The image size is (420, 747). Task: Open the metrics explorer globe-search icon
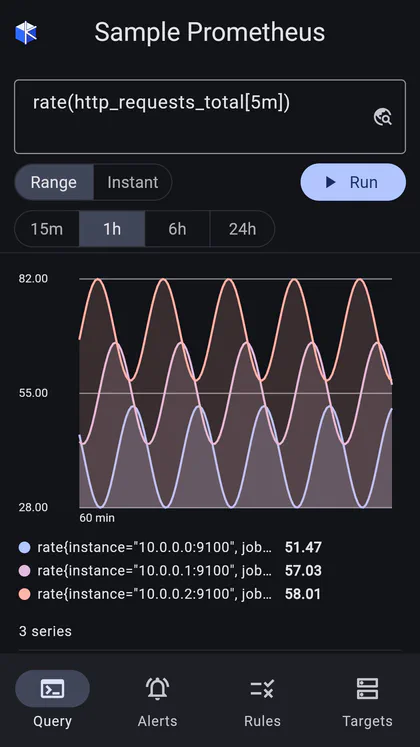tap(383, 117)
